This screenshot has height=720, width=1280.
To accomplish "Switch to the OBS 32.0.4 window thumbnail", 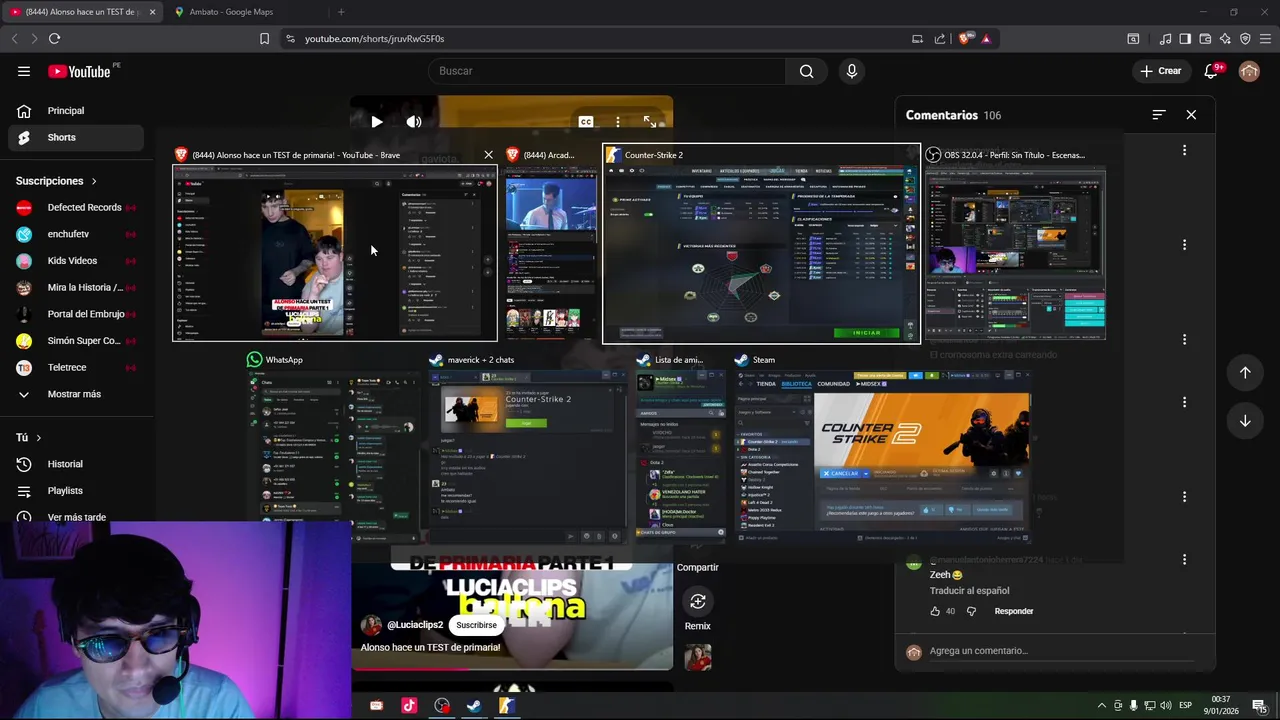I will pos(1015,244).
